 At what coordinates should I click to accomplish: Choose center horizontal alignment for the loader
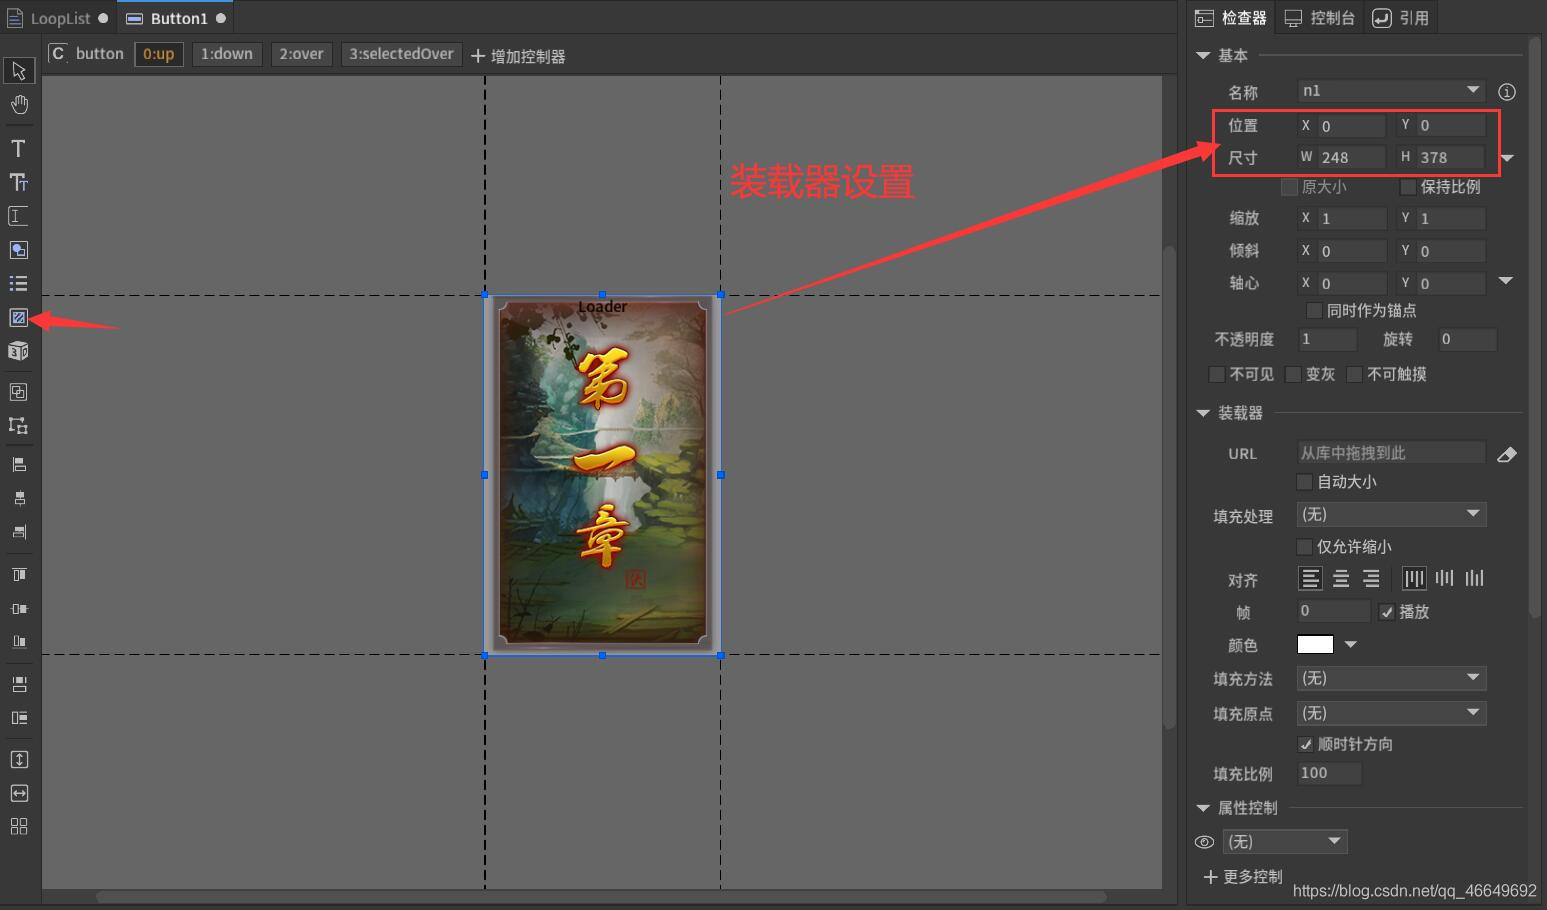[x=1341, y=578]
